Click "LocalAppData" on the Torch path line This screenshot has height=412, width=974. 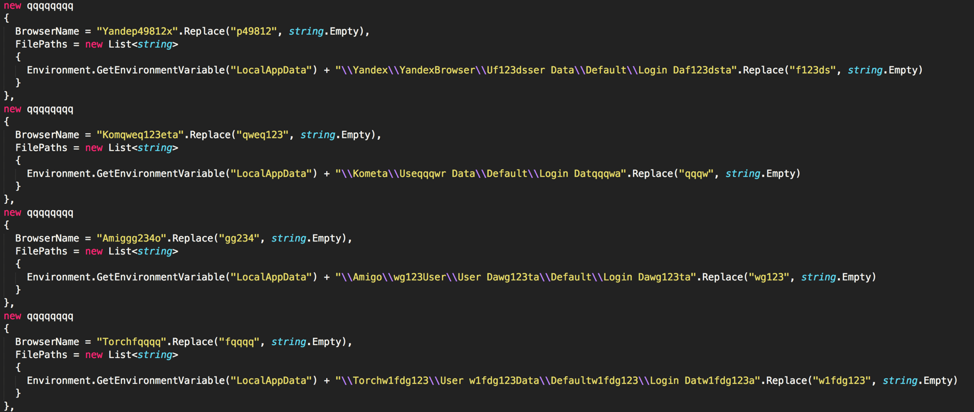[271, 380]
